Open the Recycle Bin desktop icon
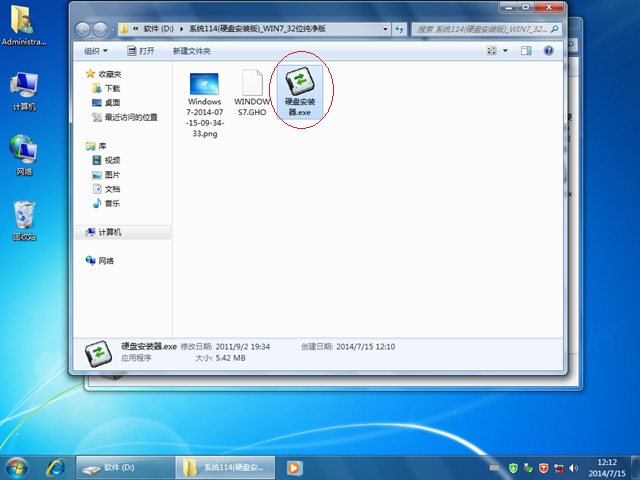 (24, 220)
